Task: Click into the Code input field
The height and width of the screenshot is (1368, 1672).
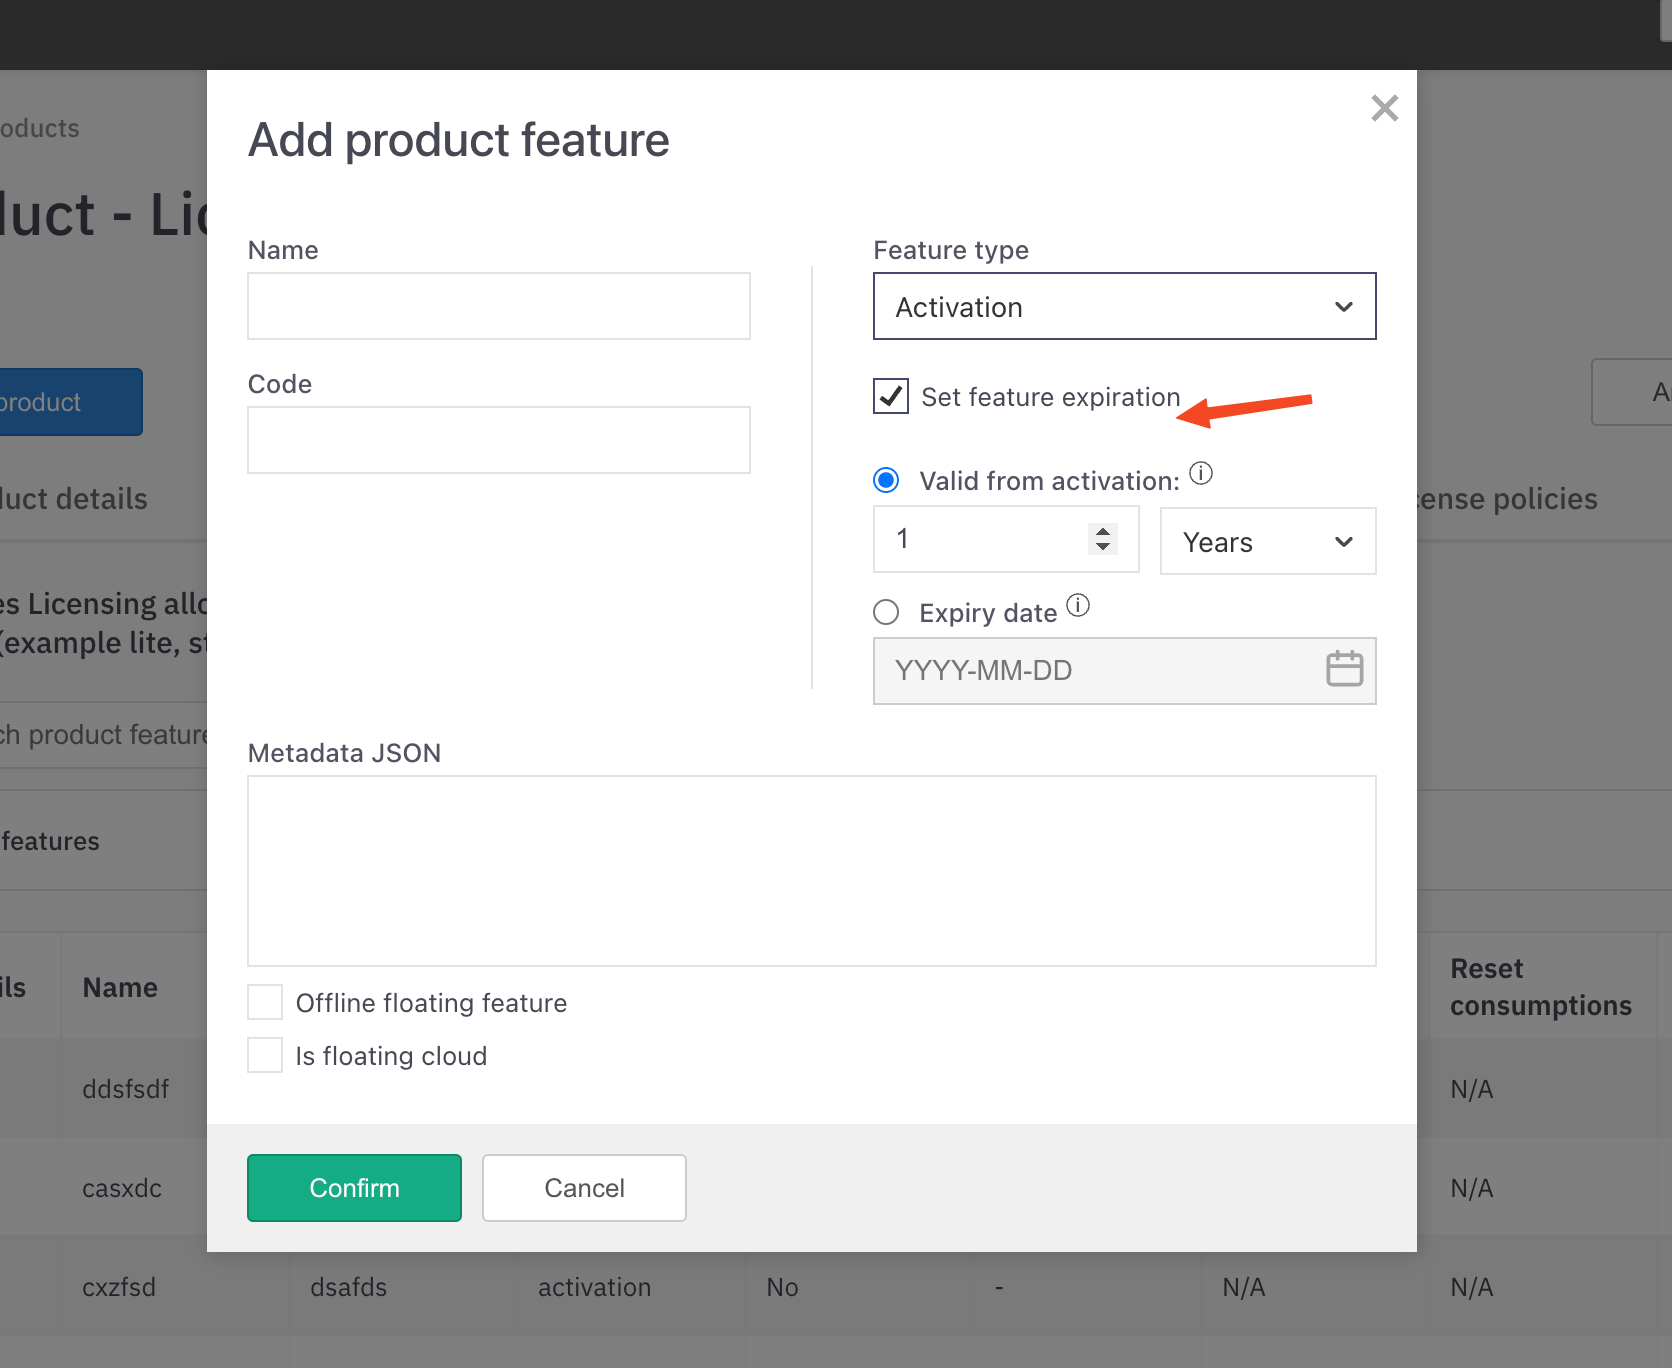Action: click(x=498, y=440)
